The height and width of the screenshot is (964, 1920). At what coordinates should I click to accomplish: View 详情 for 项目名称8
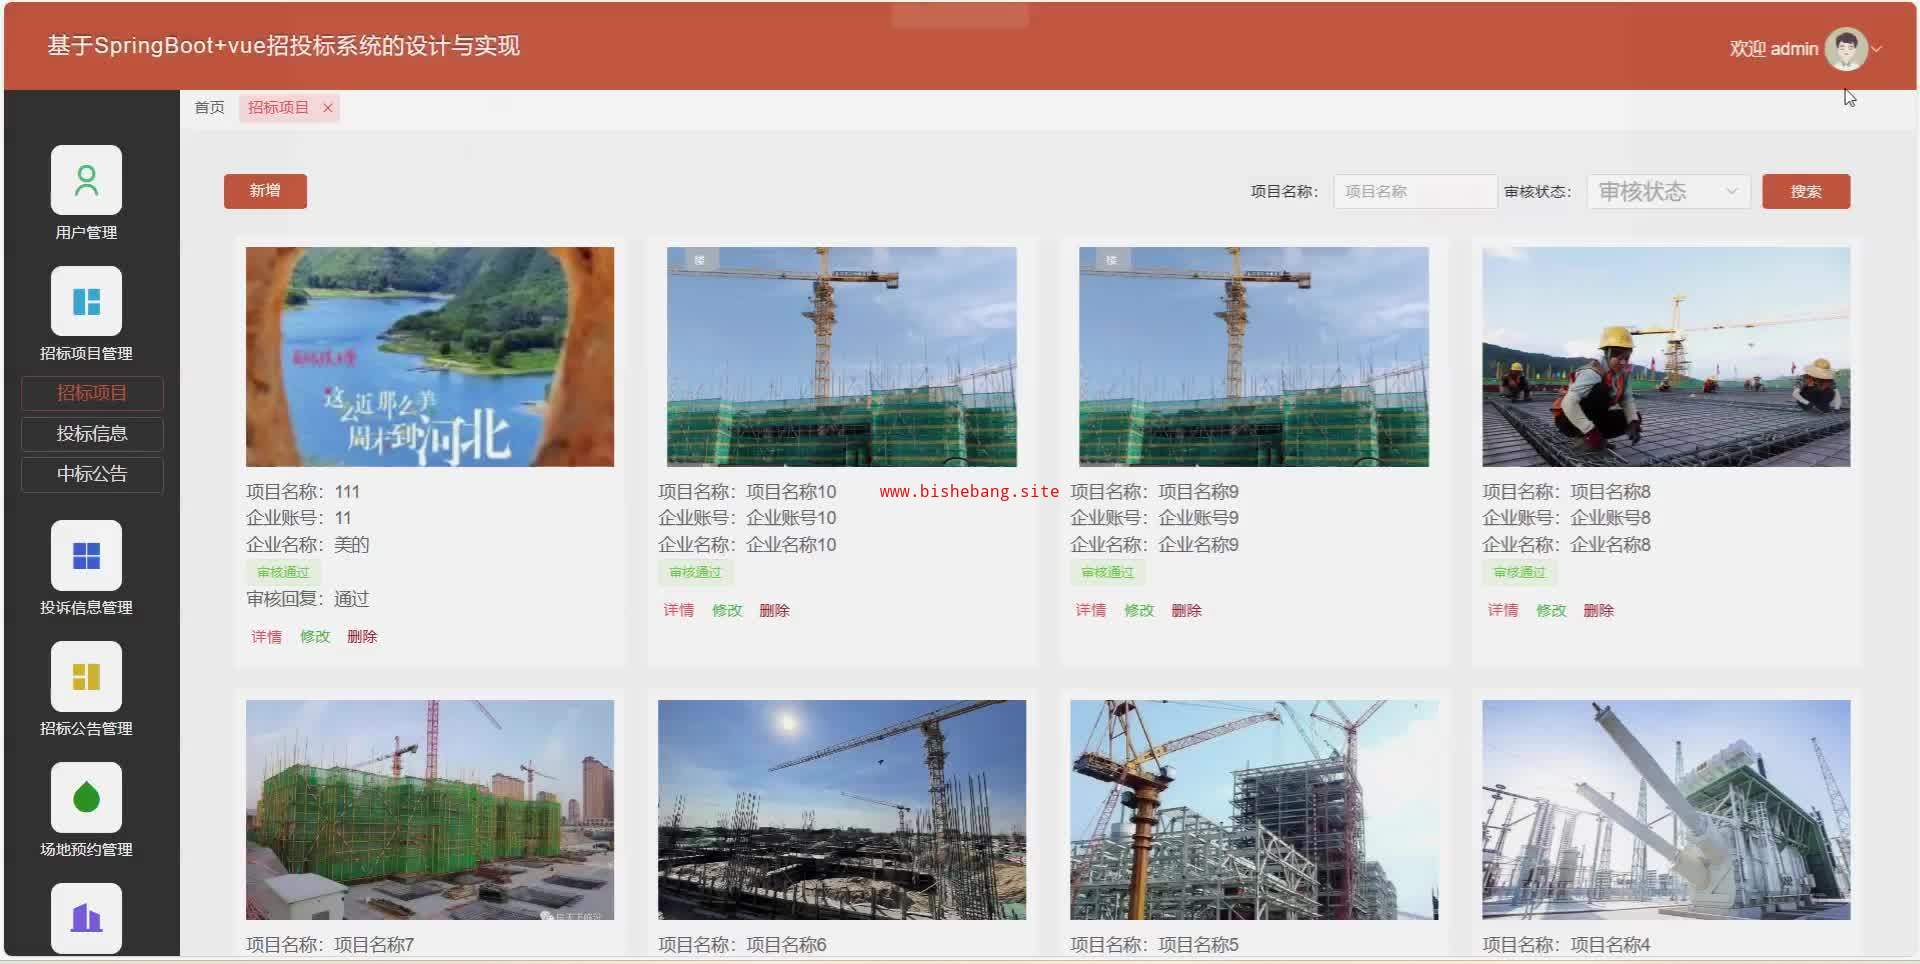point(1502,610)
